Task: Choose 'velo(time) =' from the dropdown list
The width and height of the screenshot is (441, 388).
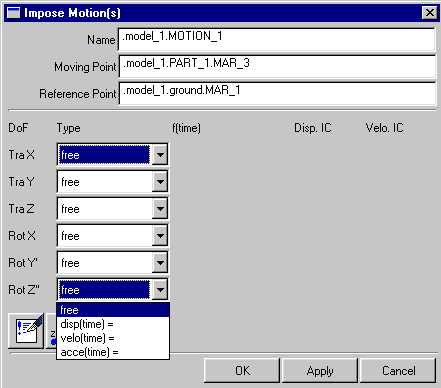Action: (x=113, y=338)
